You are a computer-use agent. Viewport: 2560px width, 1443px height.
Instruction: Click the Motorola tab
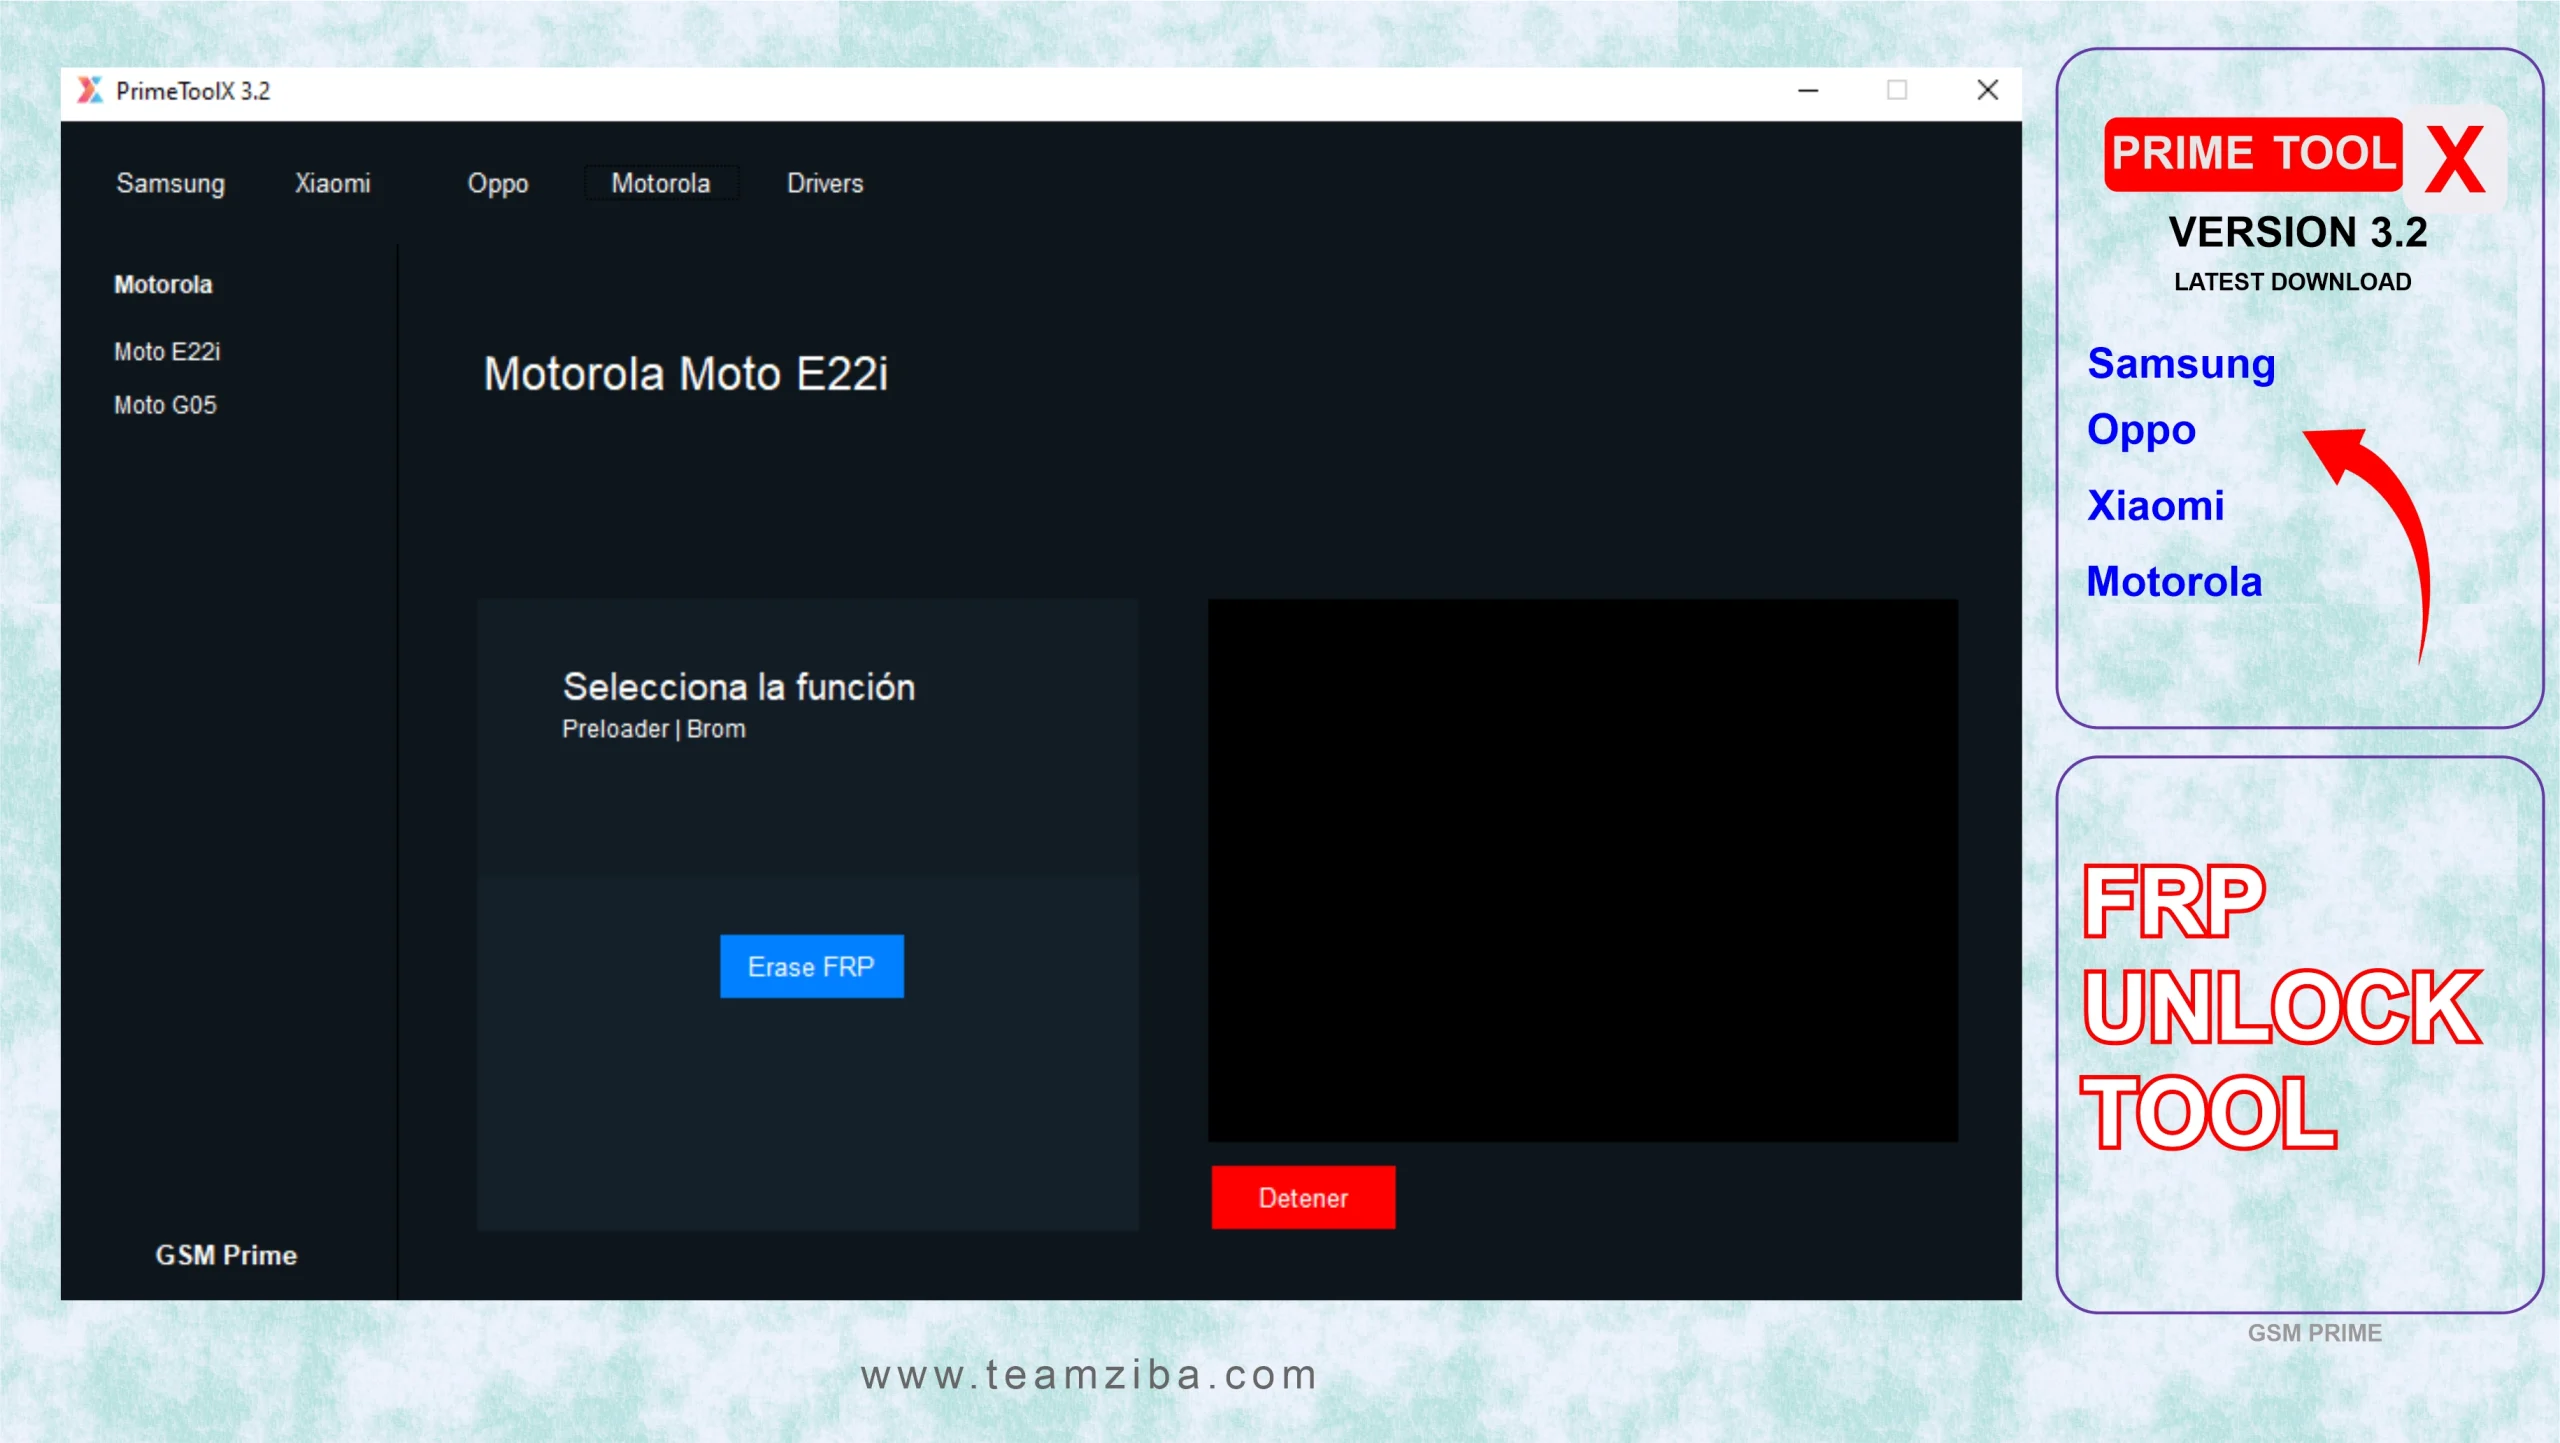[661, 184]
